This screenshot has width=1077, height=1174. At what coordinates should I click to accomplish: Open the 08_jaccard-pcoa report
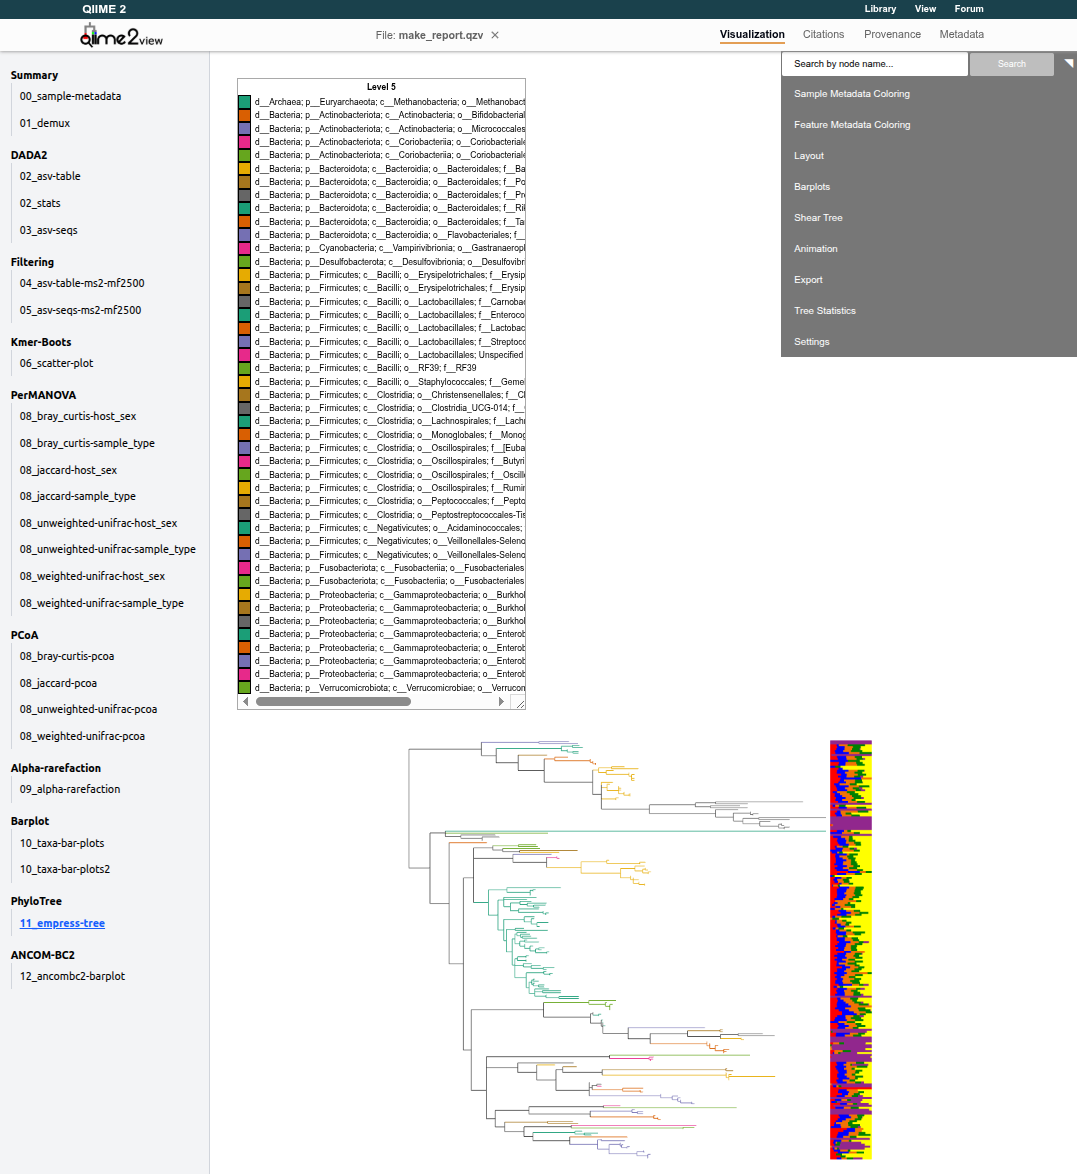[x=58, y=684]
